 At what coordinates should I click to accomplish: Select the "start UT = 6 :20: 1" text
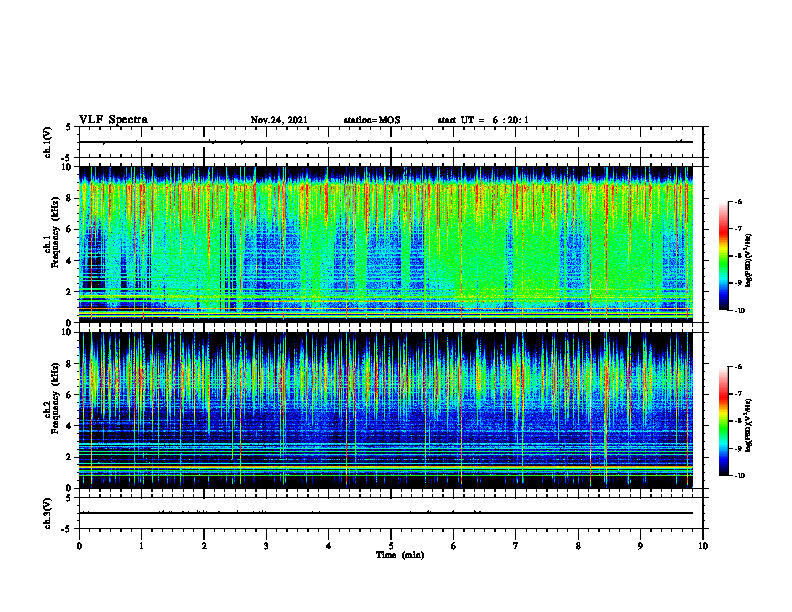click(483, 120)
